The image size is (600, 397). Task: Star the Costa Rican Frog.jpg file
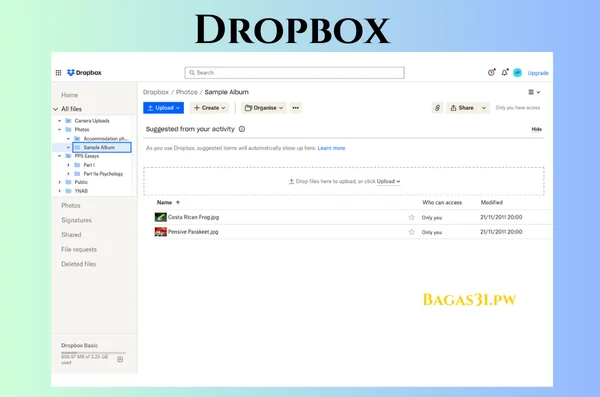[411, 217]
